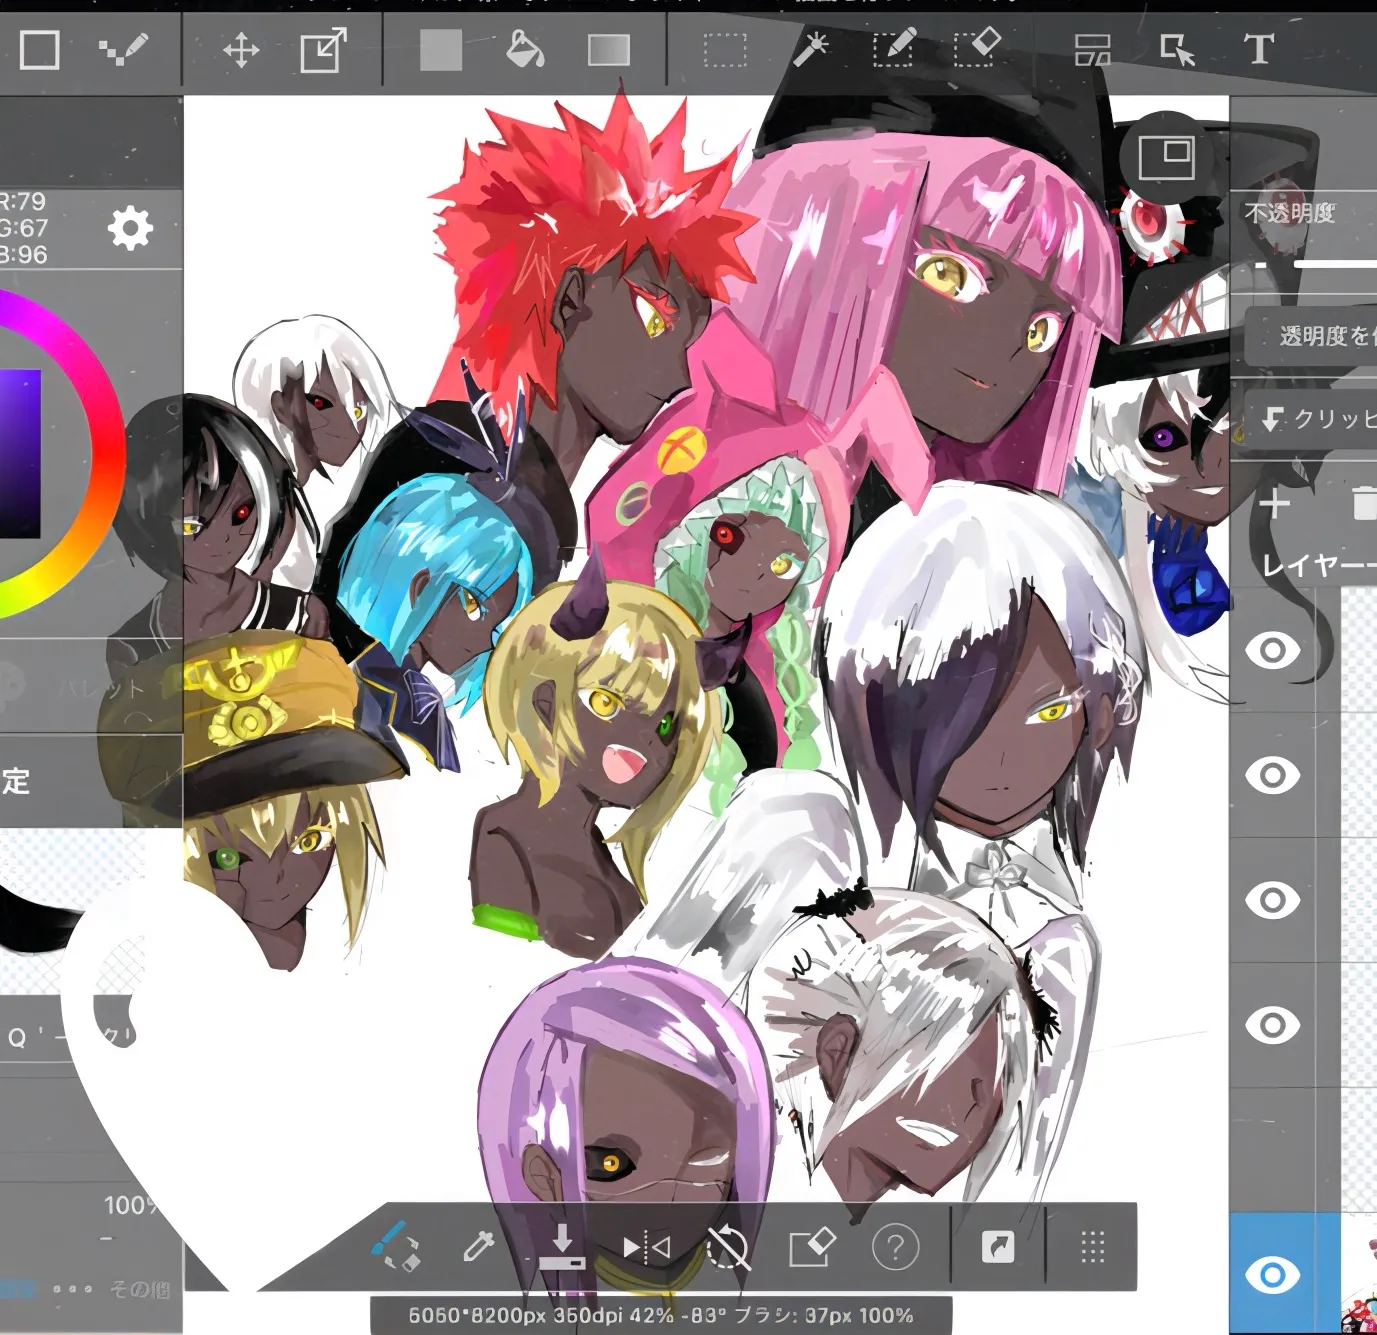Open the navigator window icon
The image size is (1377, 1335).
[1166, 157]
